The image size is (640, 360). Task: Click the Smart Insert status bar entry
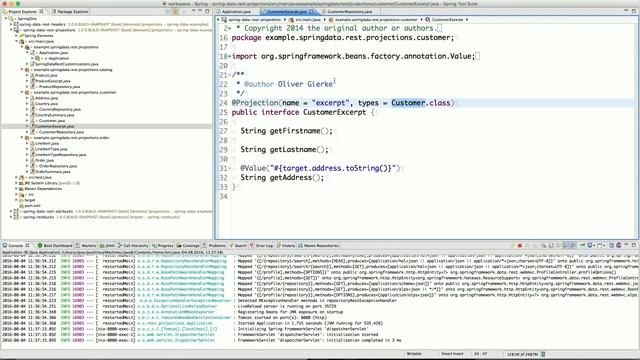click(452, 354)
